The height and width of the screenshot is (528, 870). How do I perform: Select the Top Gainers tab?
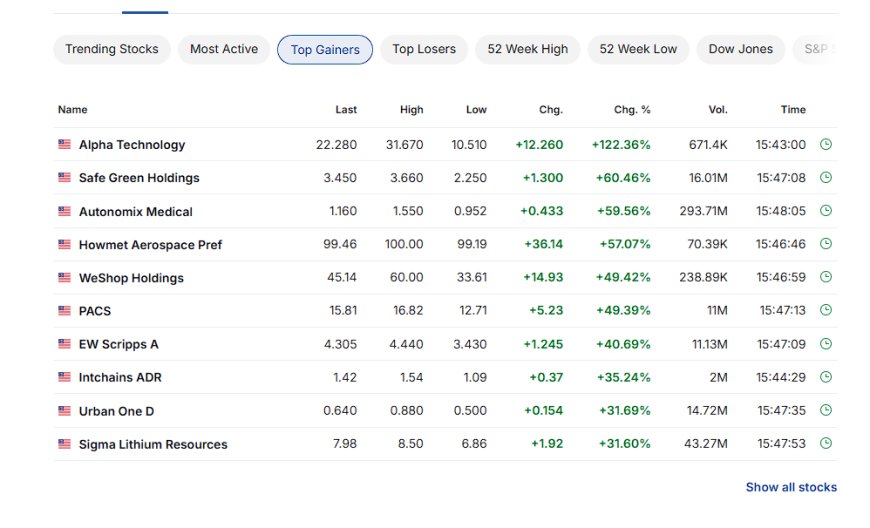click(x=325, y=50)
